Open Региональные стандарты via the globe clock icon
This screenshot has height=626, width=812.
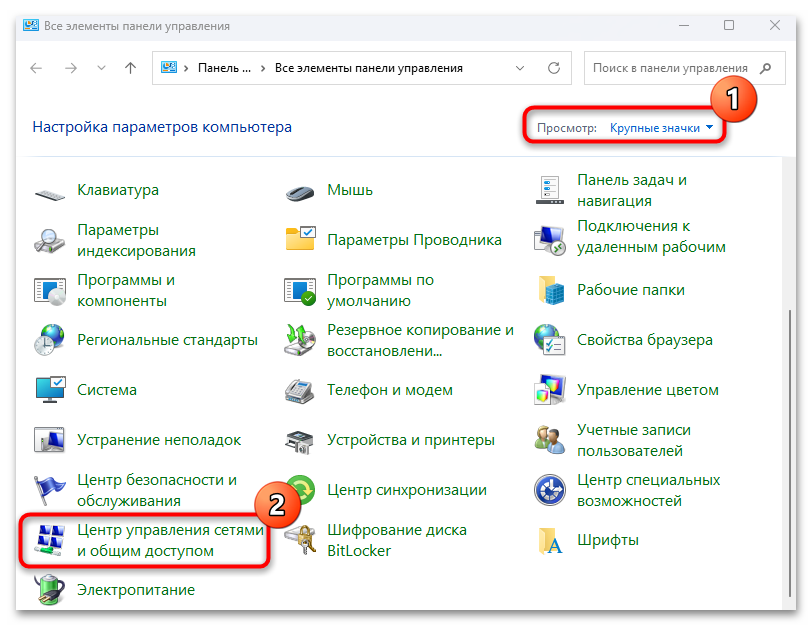click(x=50, y=339)
